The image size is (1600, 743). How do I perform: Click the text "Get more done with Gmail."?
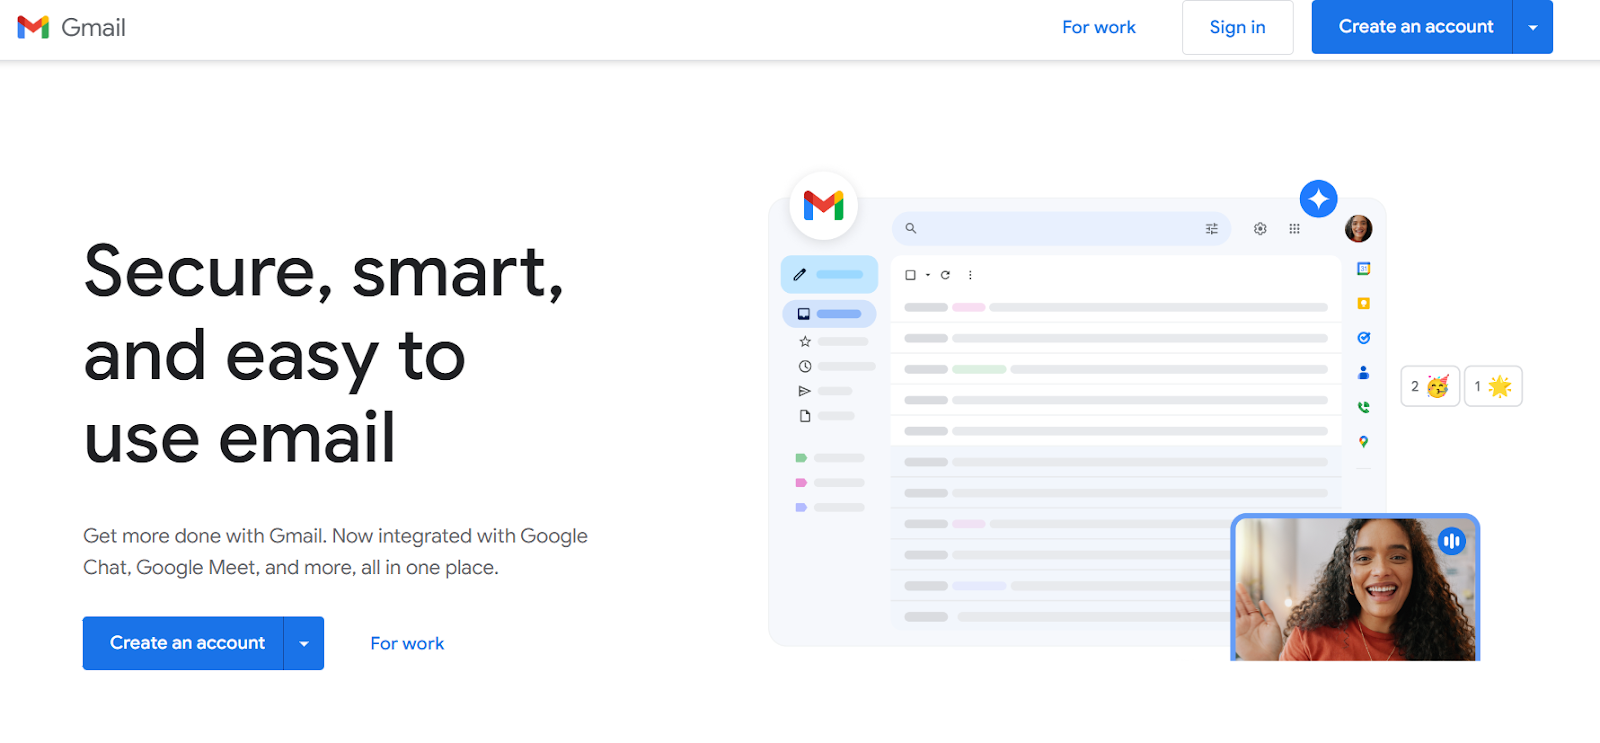coord(204,536)
